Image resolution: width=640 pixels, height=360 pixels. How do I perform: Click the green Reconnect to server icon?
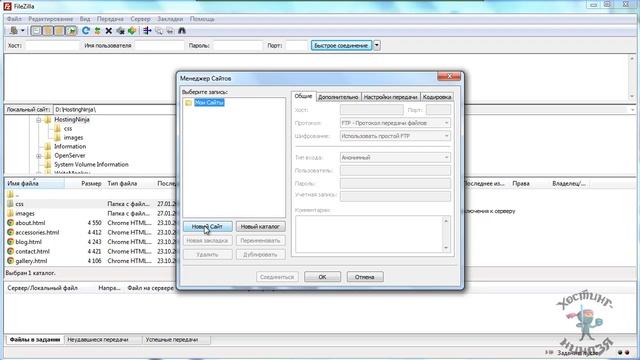(x=132, y=31)
